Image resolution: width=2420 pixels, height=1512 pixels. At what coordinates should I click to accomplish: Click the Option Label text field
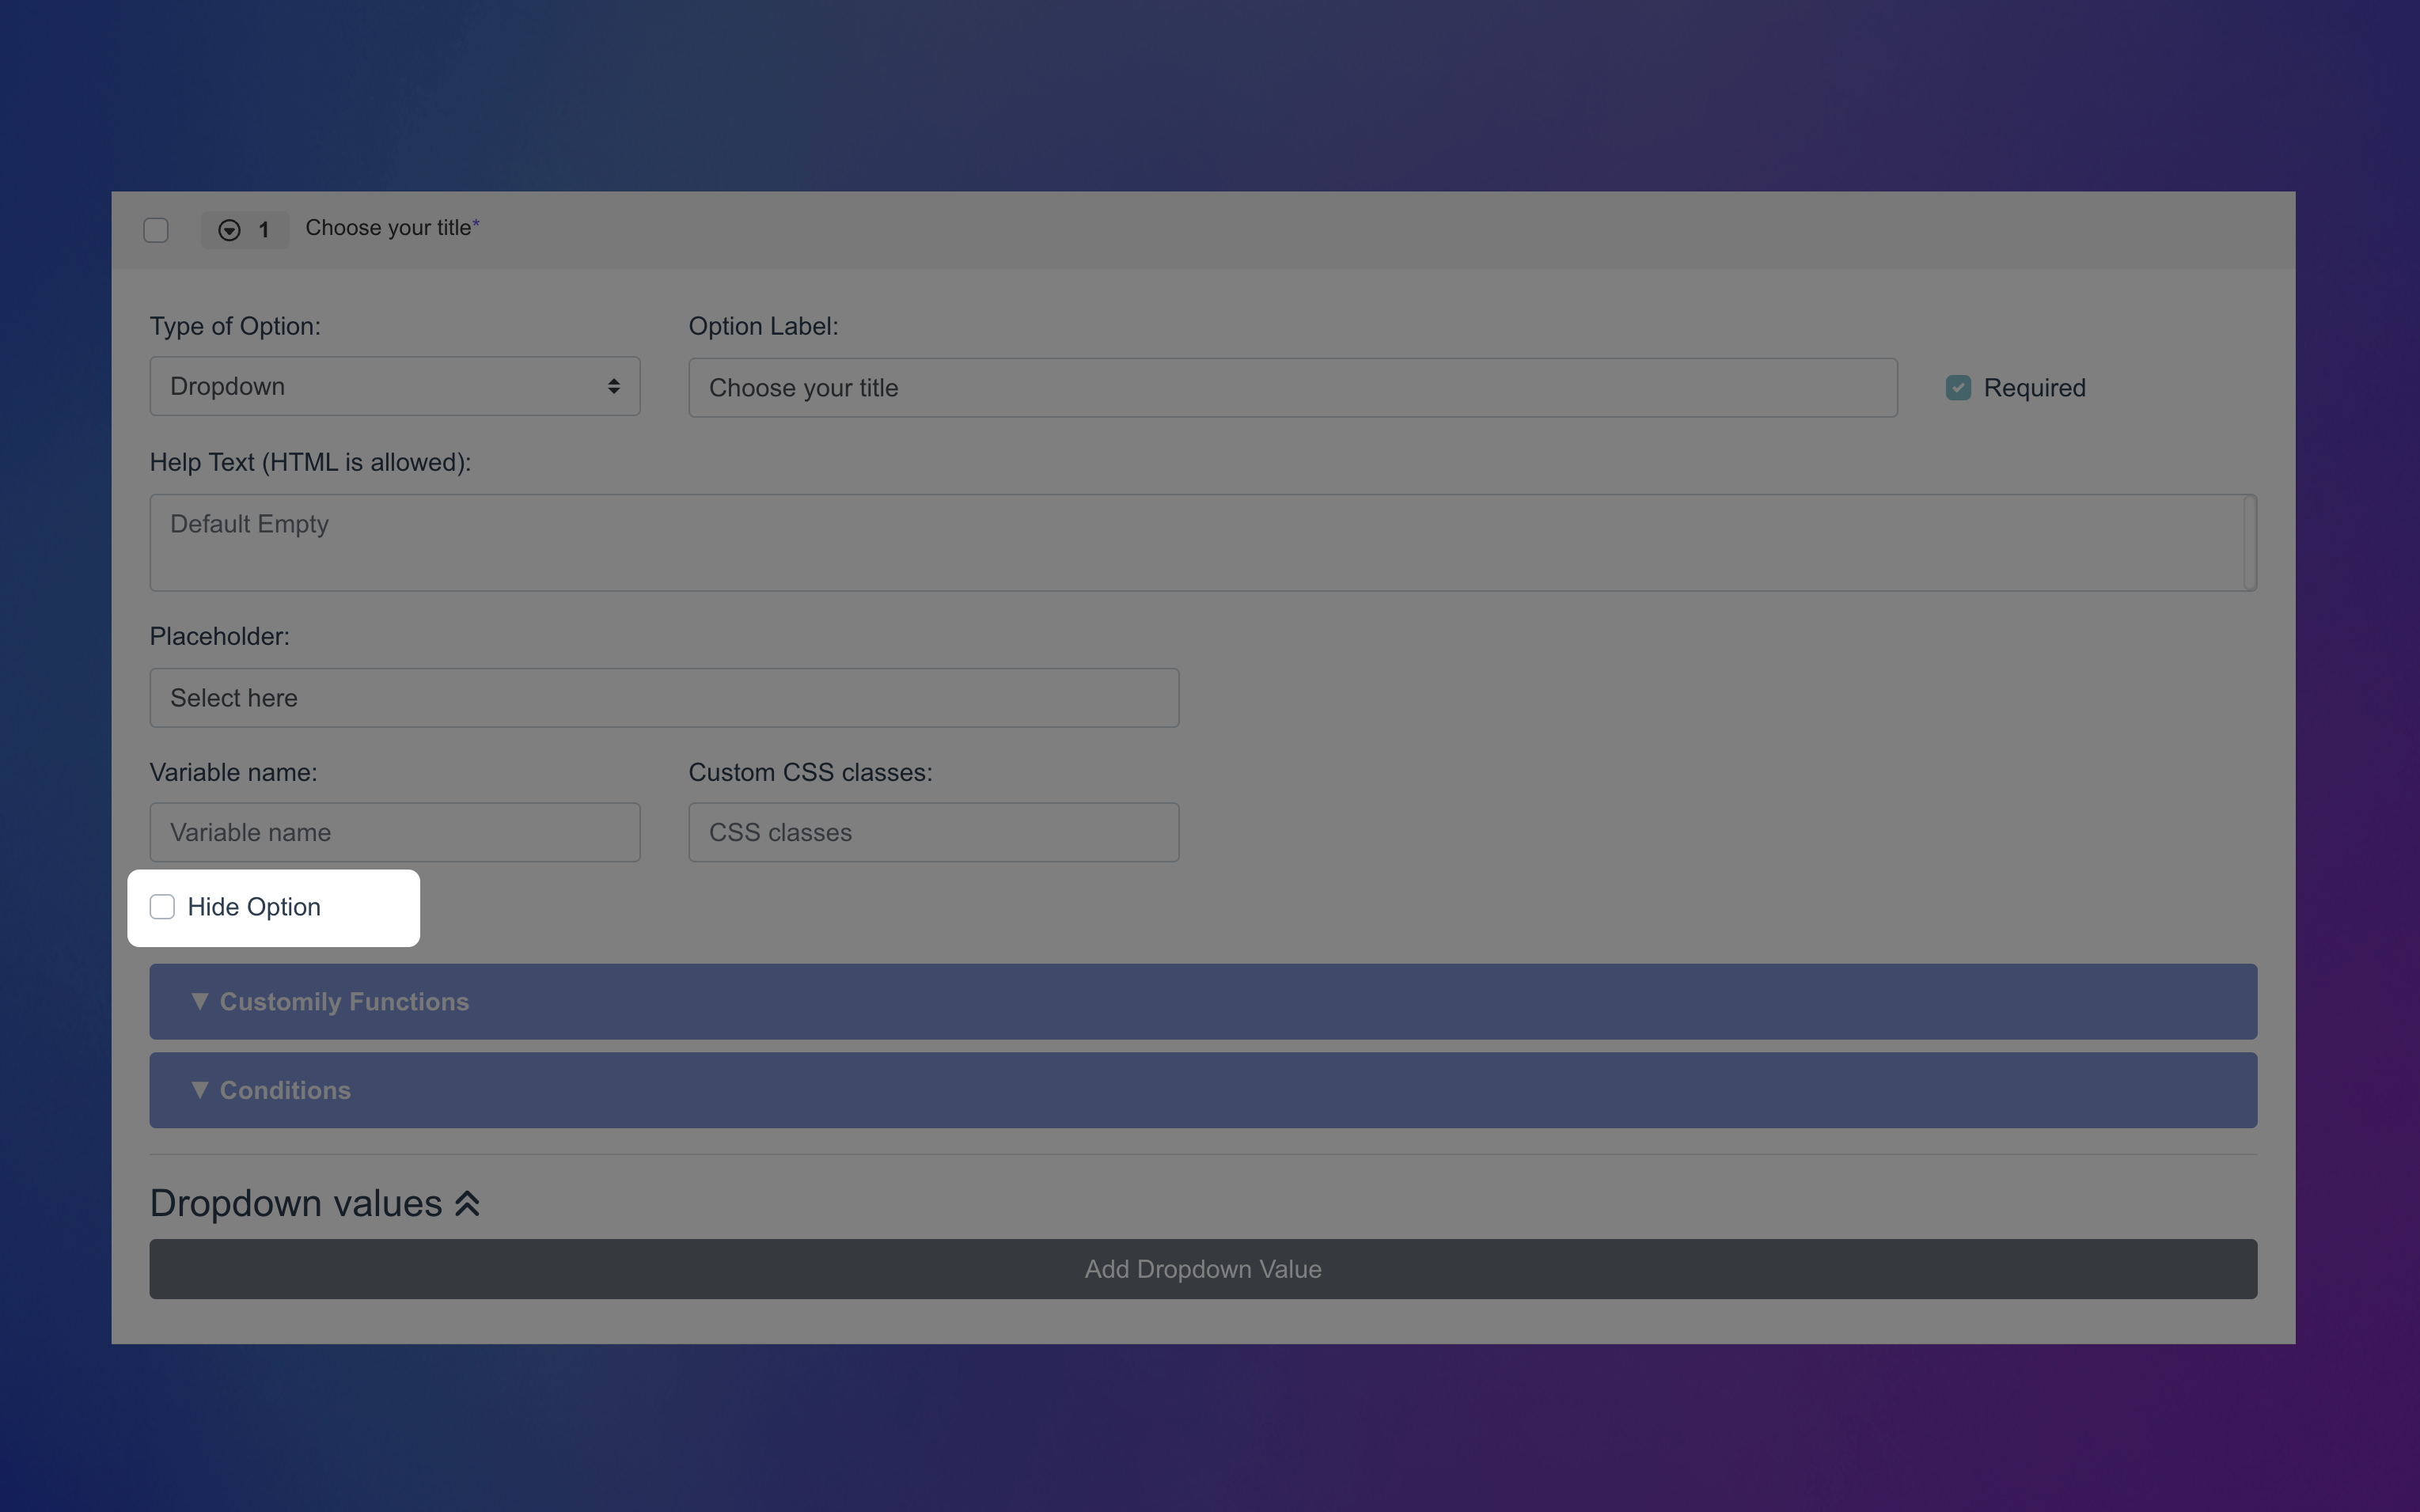(x=1292, y=388)
